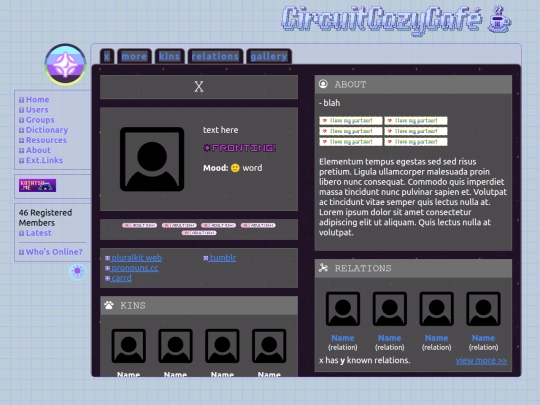Toggle the sun theme switch icon
540x405 pixels.
77,271
